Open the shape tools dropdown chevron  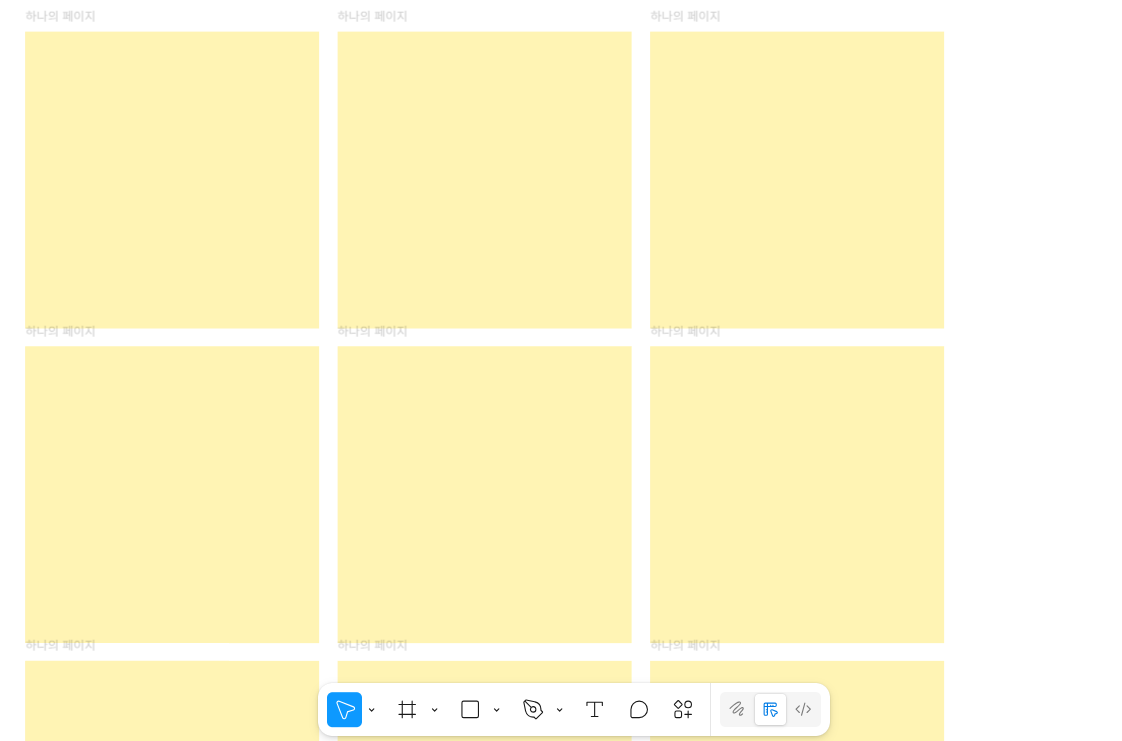tap(497, 710)
